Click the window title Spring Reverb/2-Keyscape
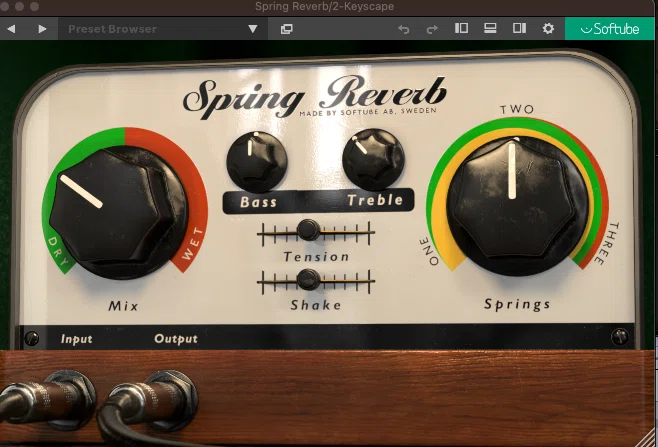Screen dimensions: 658x447 [x=324, y=6]
